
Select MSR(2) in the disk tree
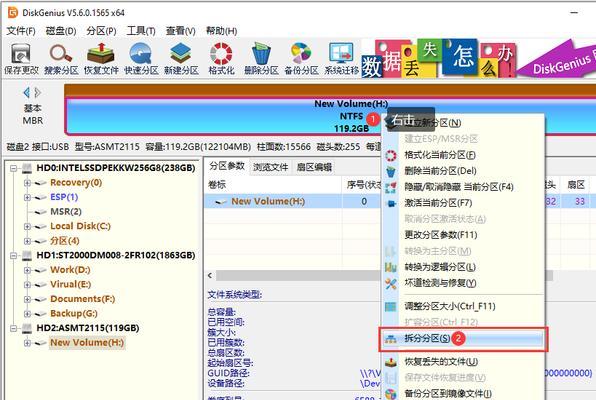coord(66,212)
